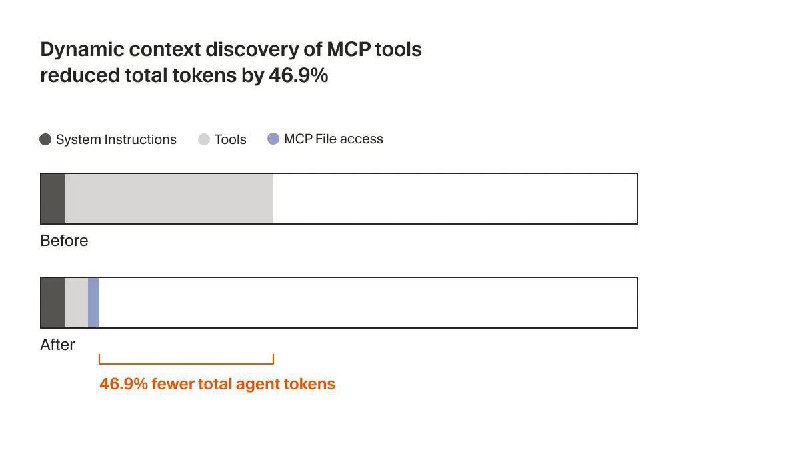
Task: Click the purple MCP File access legend dot
Action: click(273, 139)
